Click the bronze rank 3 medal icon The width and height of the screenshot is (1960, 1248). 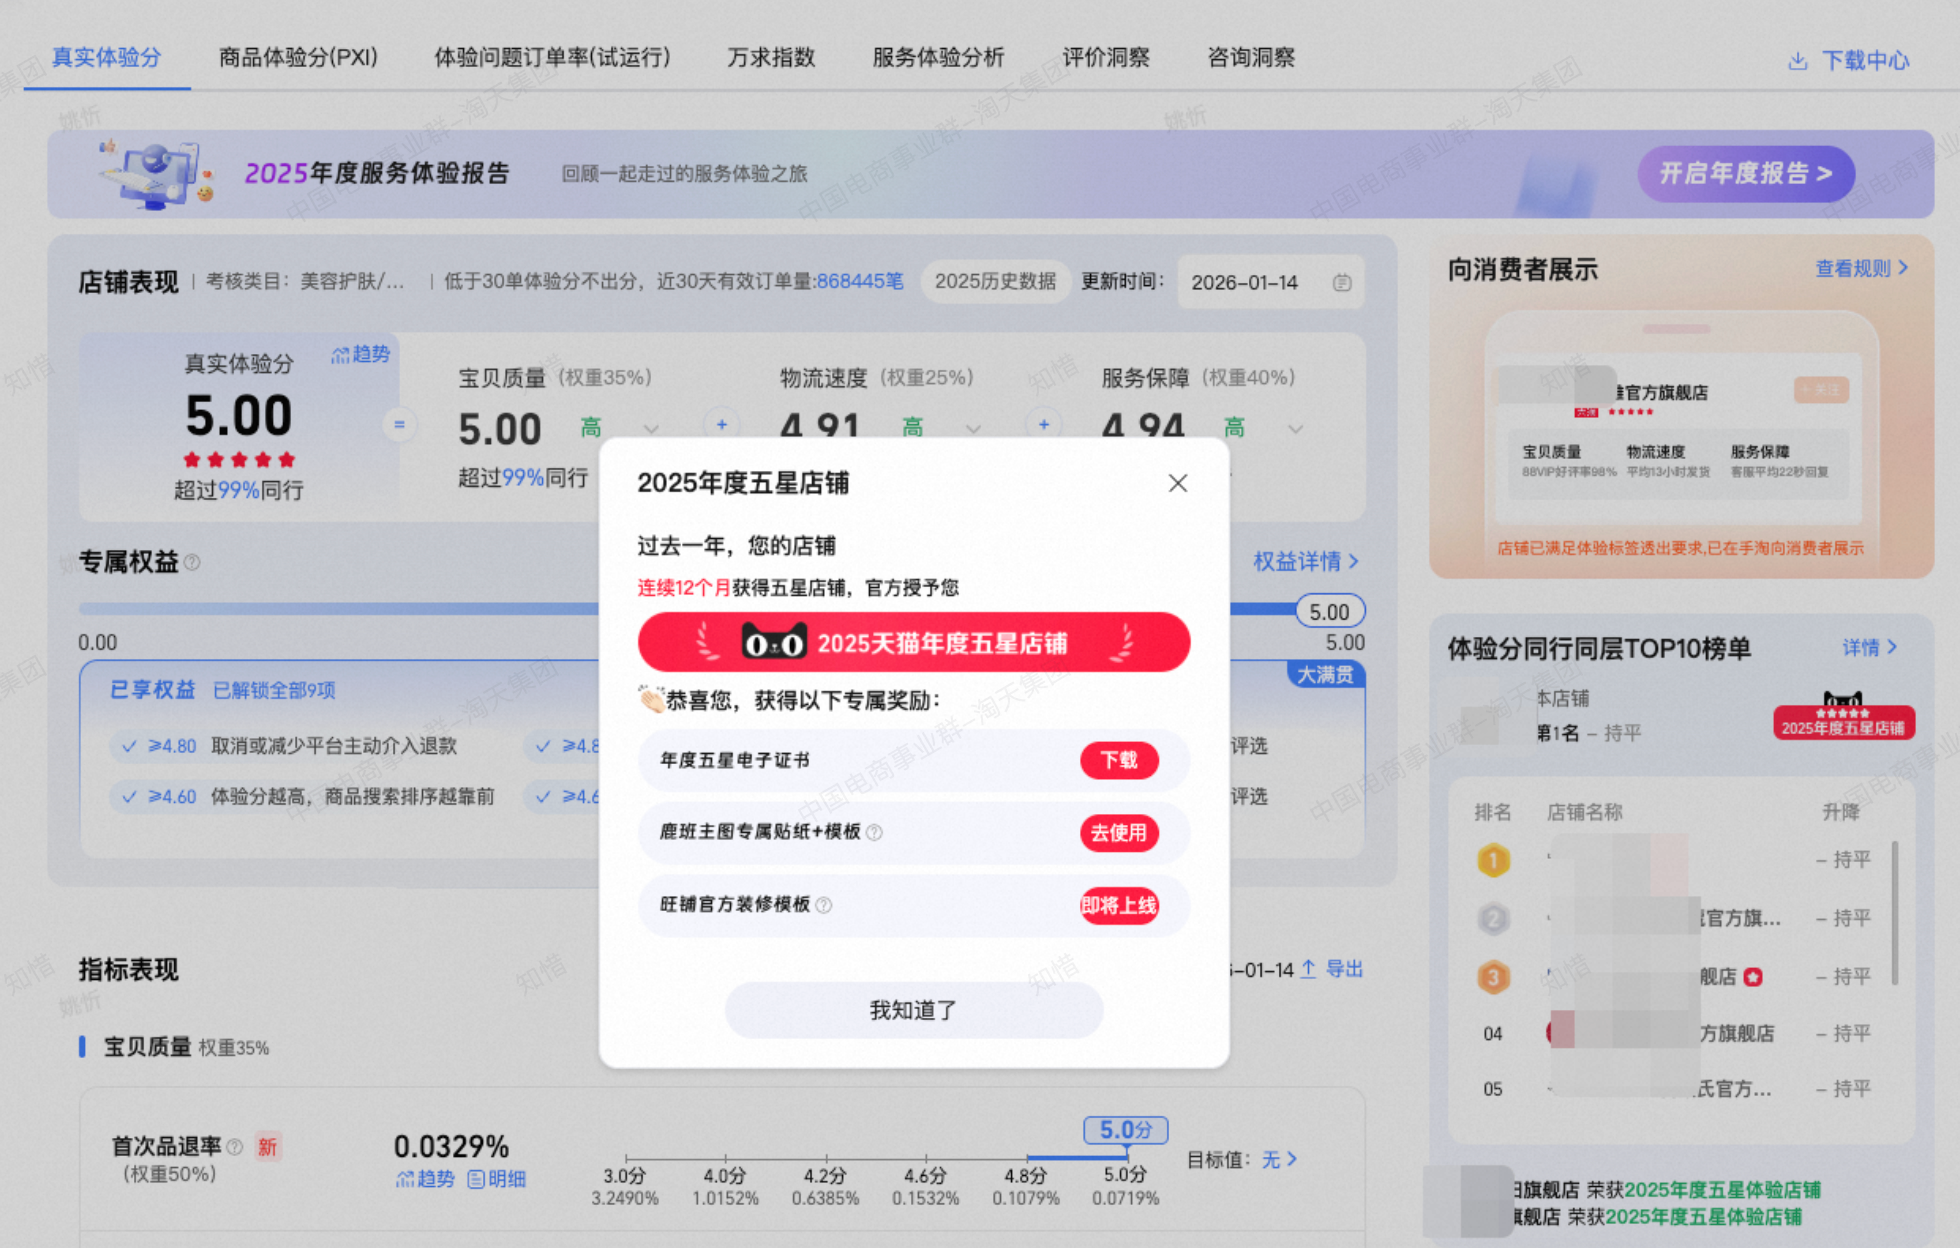pyautogui.click(x=1493, y=976)
